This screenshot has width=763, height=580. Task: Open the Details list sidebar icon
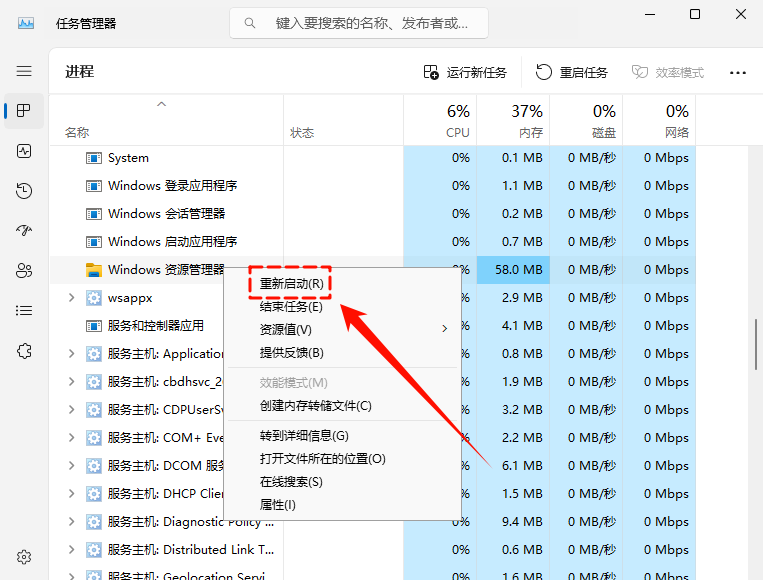click(24, 310)
